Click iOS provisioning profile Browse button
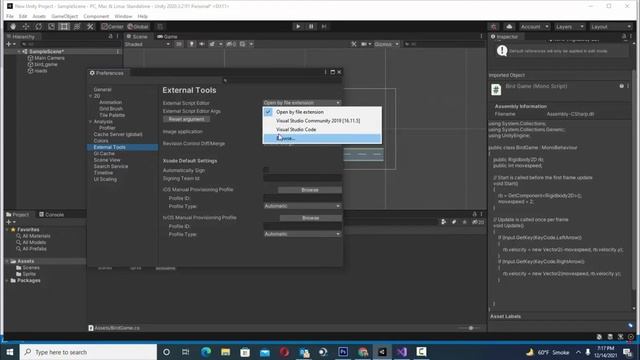The width and height of the screenshot is (640, 360). pos(310,190)
